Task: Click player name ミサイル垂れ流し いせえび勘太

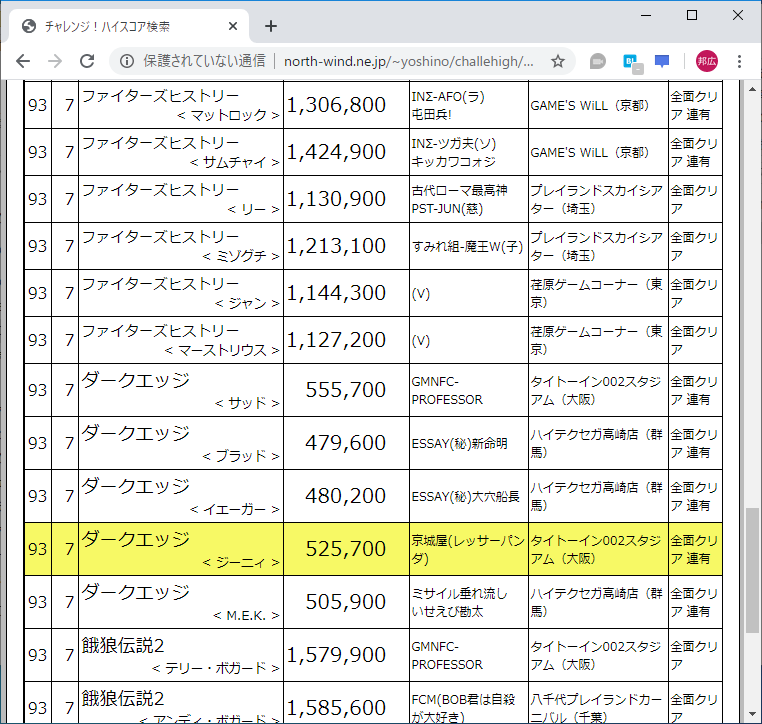Action: pyautogui.click(x=459, y=603)
